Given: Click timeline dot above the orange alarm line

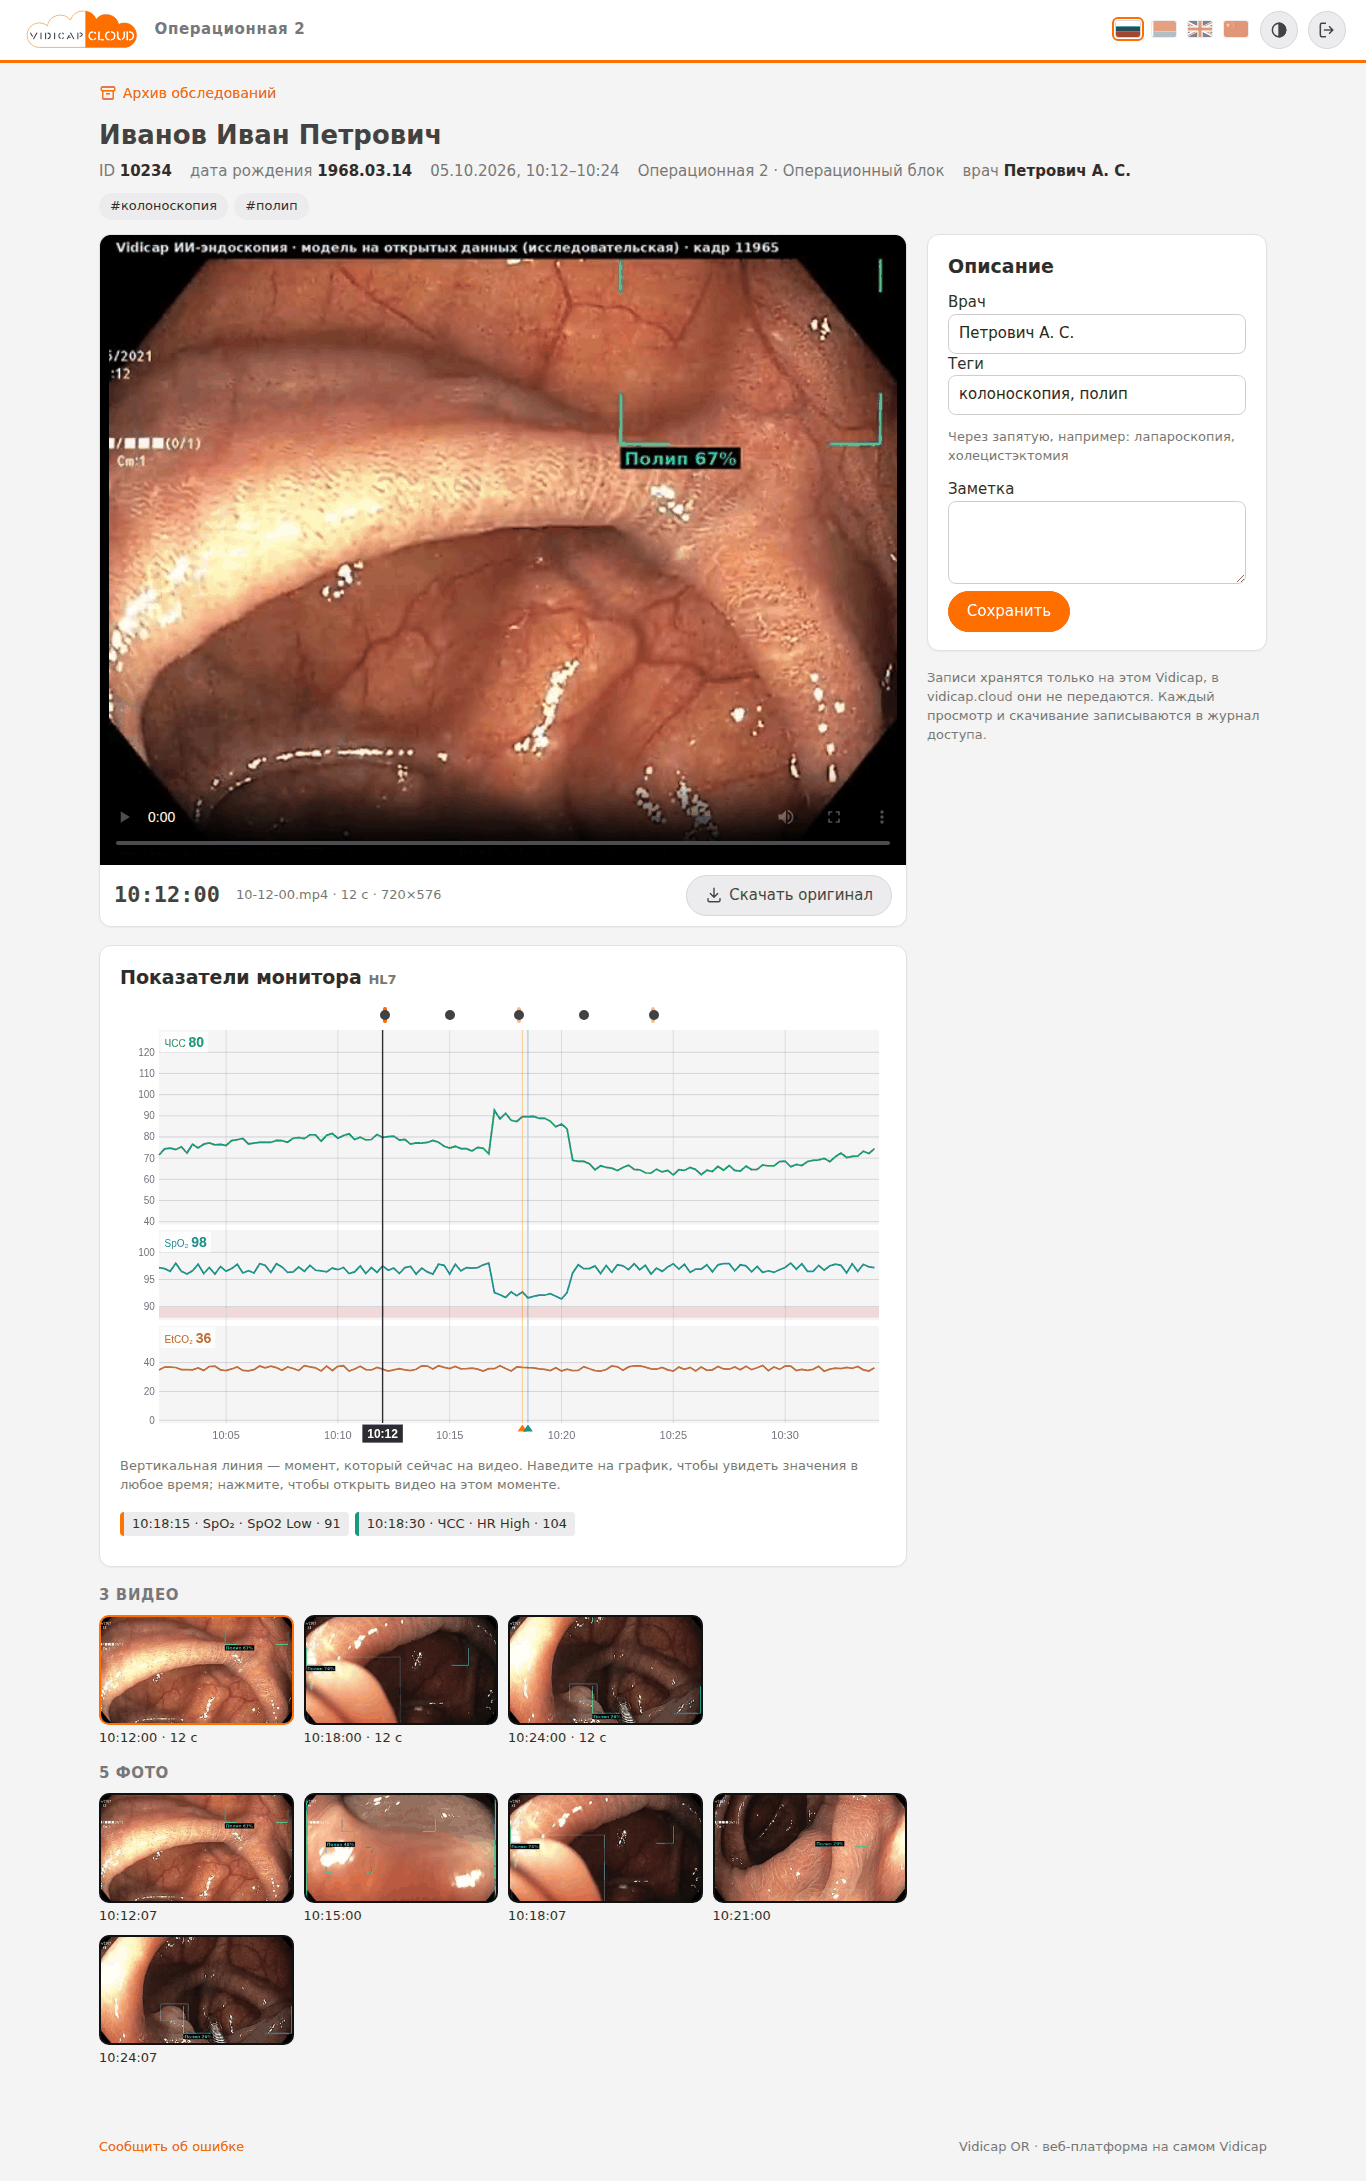Looking at the screenshot, I should (x=519, y=1015).
